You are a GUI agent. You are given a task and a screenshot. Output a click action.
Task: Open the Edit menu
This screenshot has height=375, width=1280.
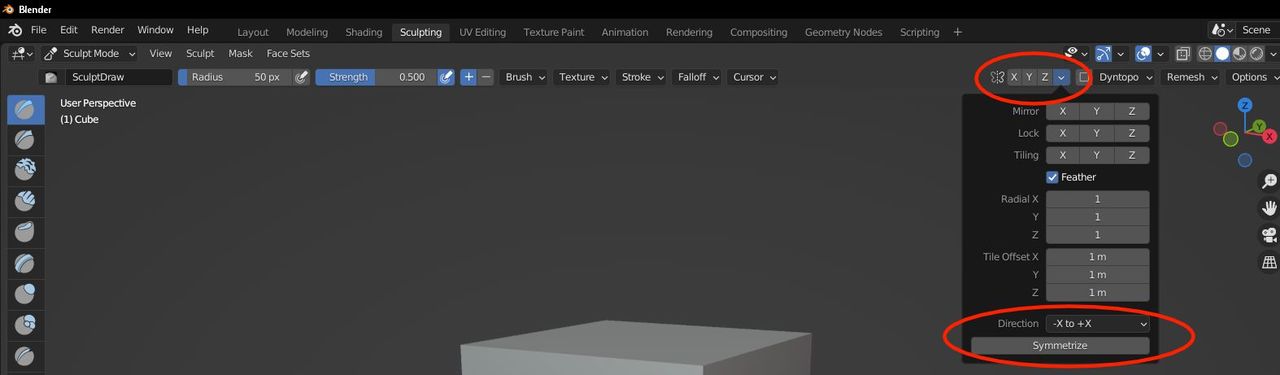tap(68, 31)
